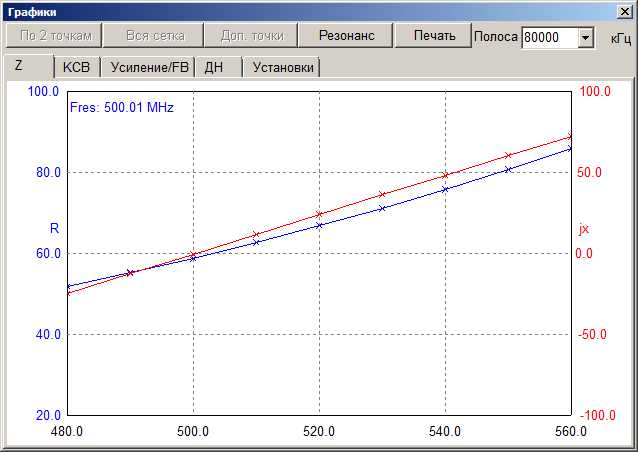Click the red jx axis label
The width and height of the screenshot is (638, 452).
tap(584, 228)
